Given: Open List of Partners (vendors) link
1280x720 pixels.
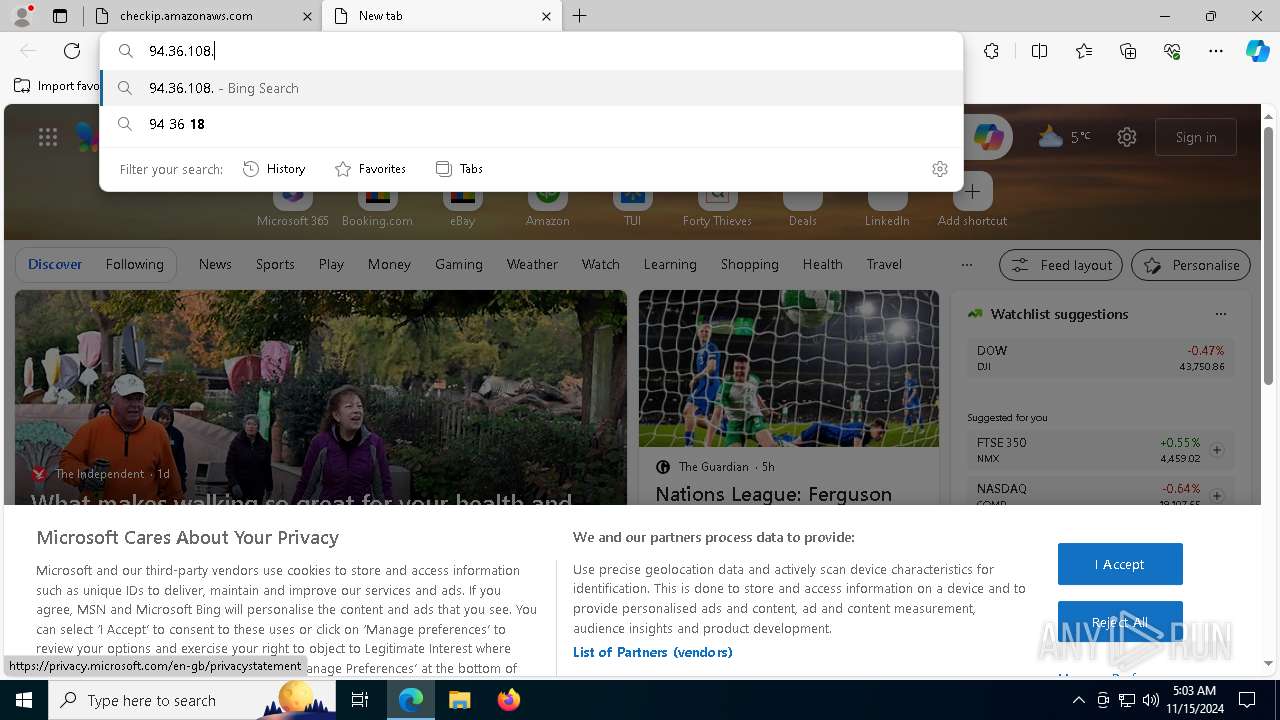Looking at the screenshot, I should tap(652, 652).
